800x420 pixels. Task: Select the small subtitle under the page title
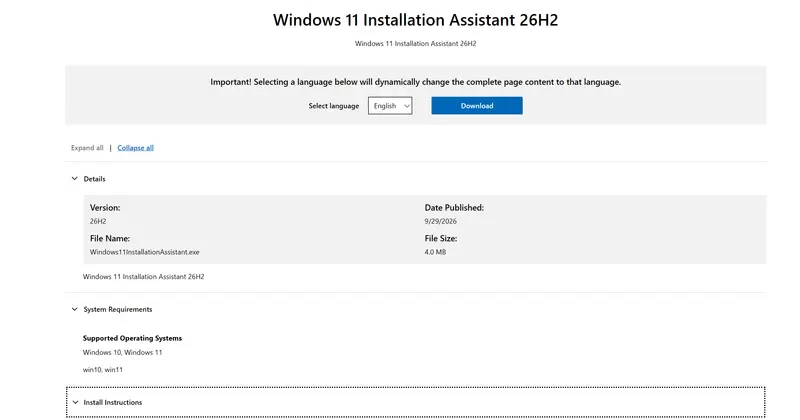point(415,44)
